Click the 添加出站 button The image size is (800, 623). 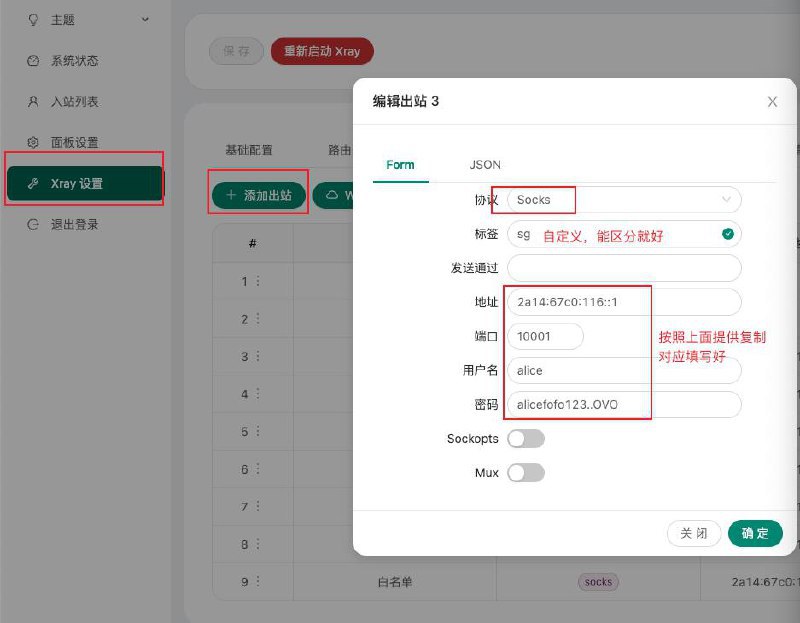coord(258,195)
